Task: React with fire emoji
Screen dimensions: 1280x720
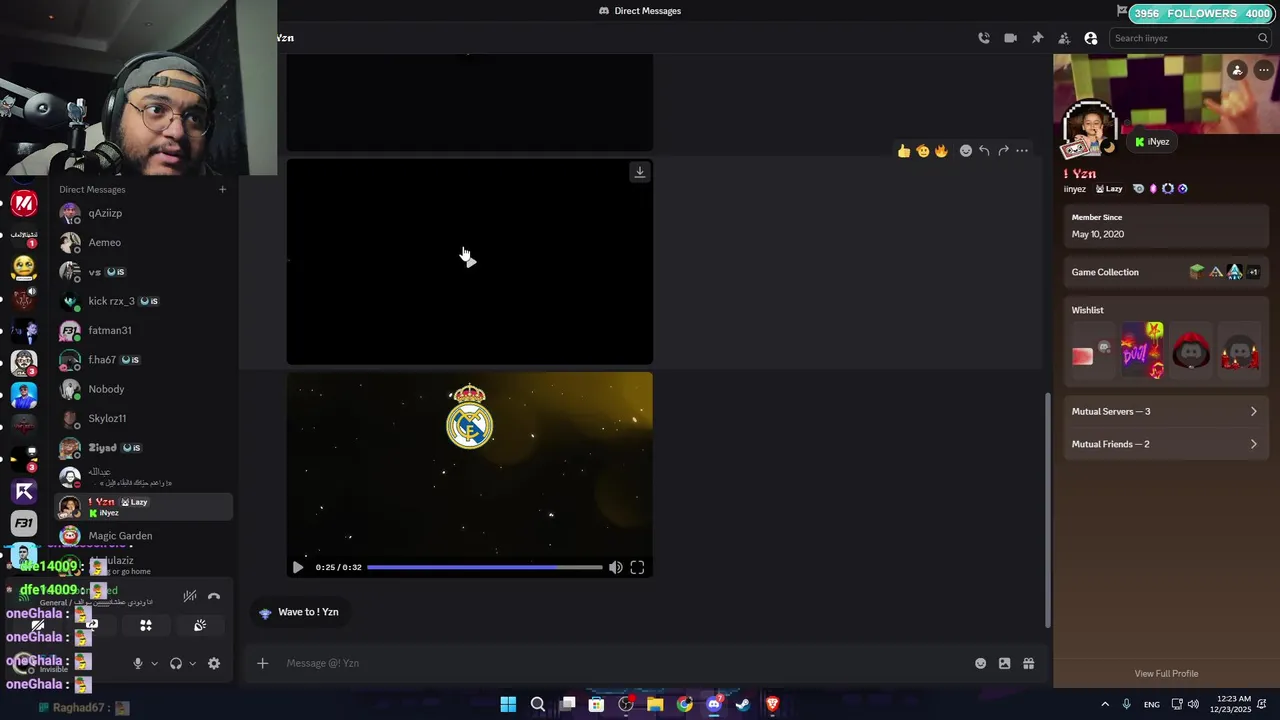Action: pyautogui.click(x=941, y=151)
